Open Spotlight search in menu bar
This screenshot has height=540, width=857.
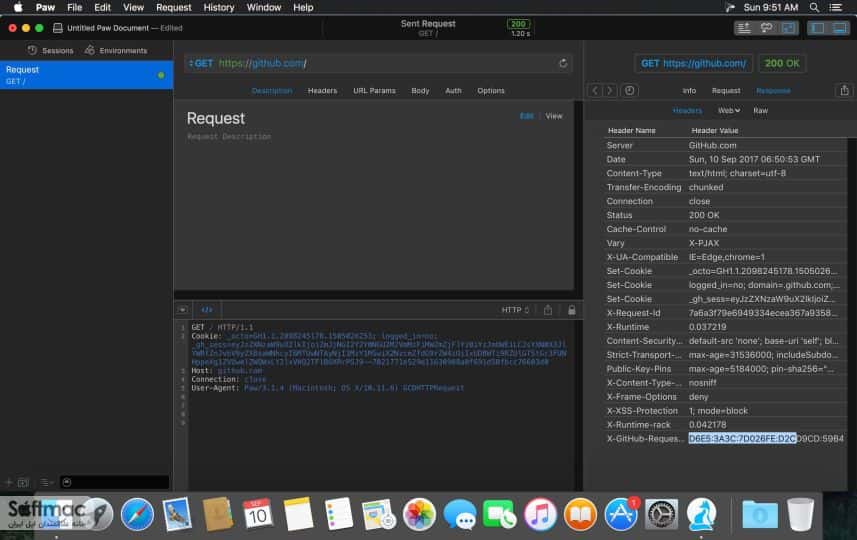click(814, 8)
